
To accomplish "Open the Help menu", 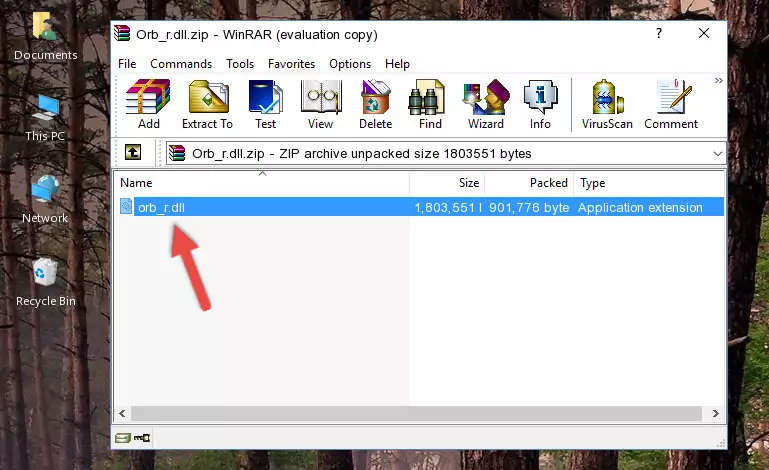I will click(397, 64).
